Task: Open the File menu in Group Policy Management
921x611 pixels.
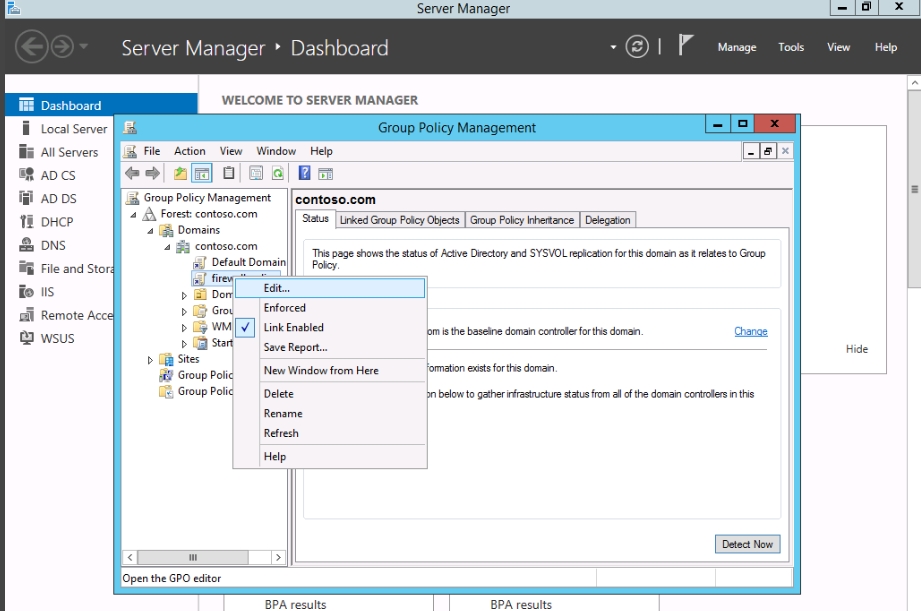Action: (152, 151)
